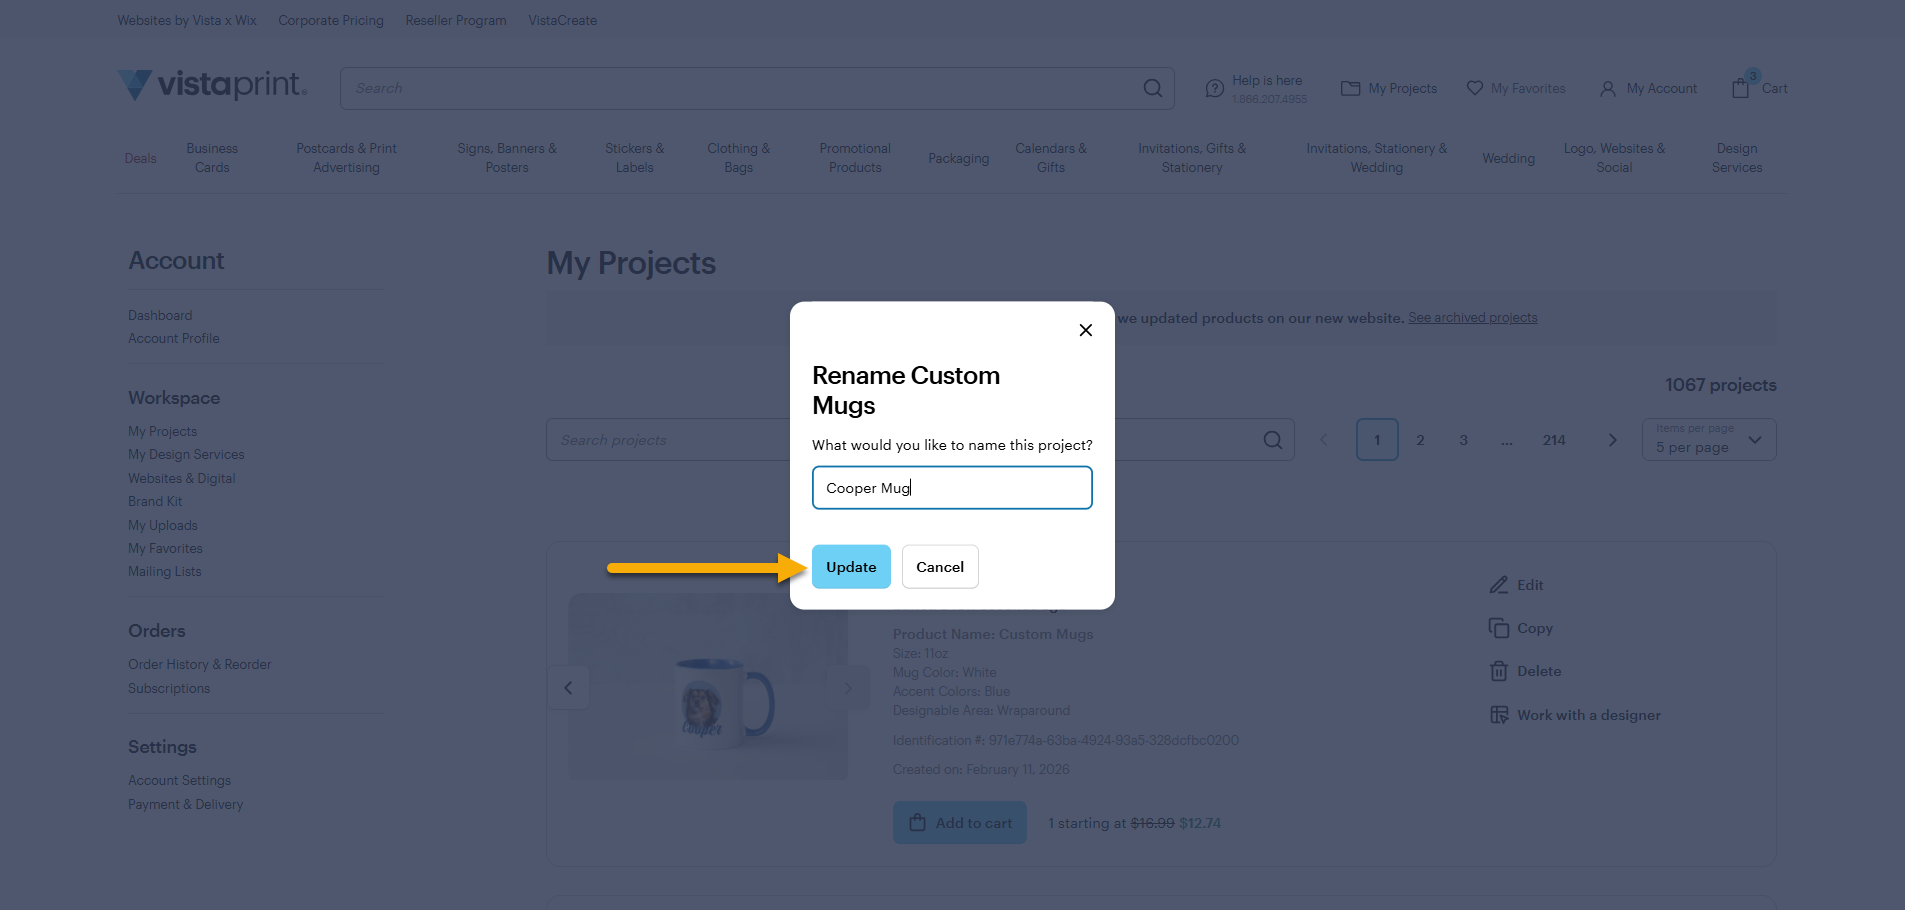
Task: Open Mailing Lists in the sidebar
Action: [x=165, y=571]
